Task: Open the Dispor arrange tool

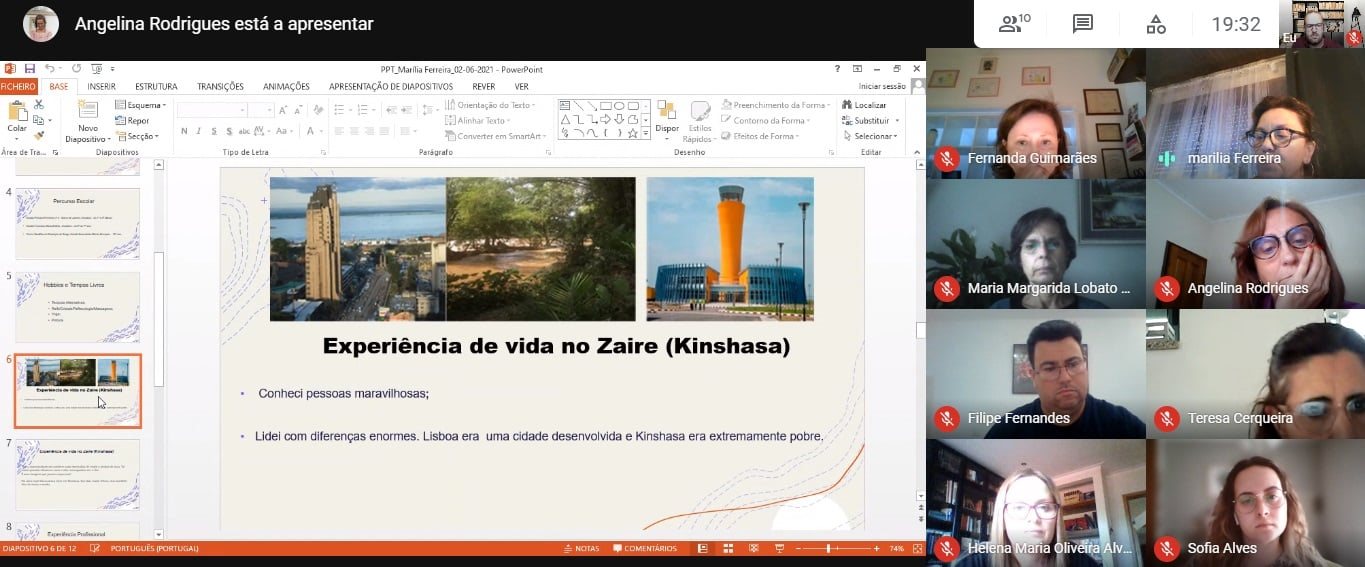Action: pyautogui.click(x=667, y=117)
